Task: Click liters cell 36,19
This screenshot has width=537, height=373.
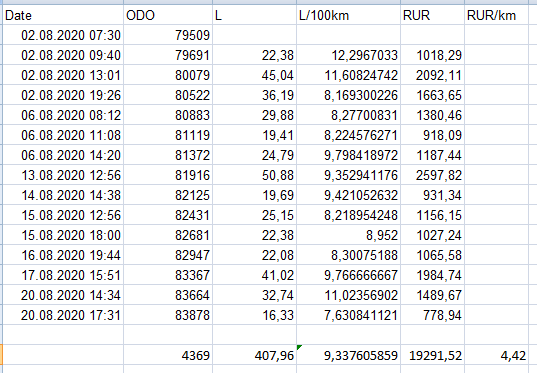Action: point(254,95)
